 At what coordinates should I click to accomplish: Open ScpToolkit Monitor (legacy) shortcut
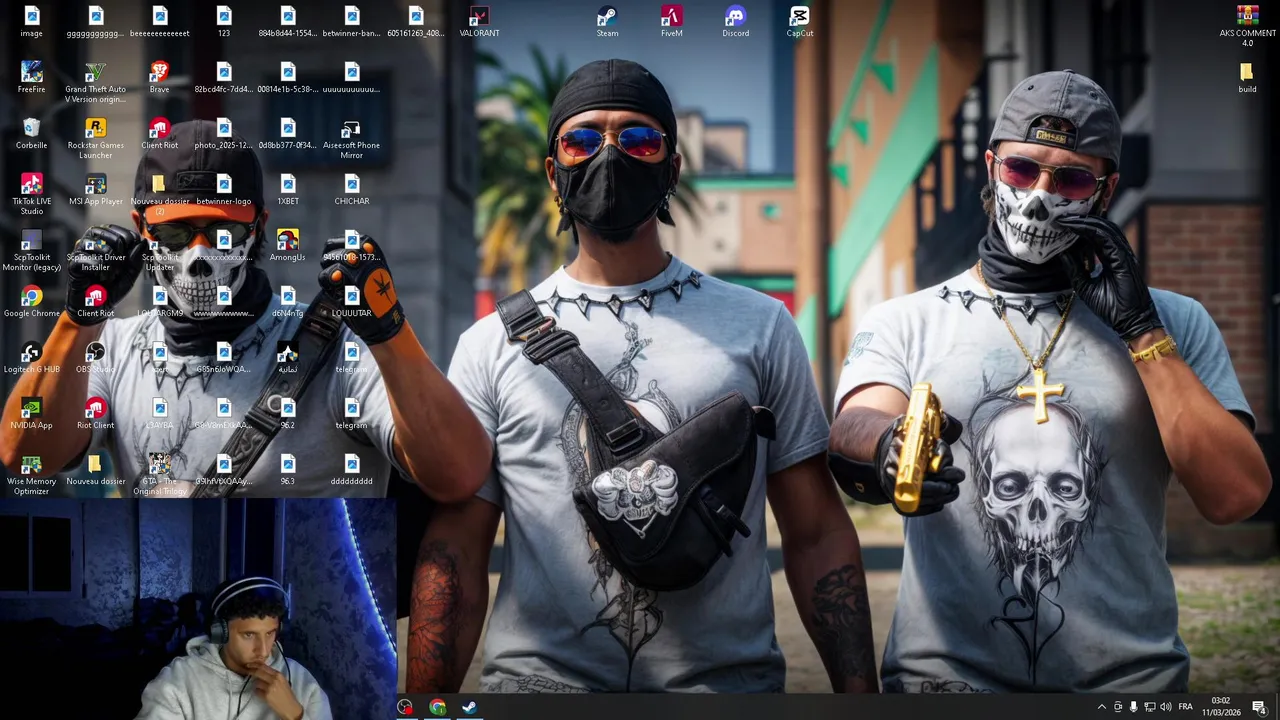[x=31, y=250]
